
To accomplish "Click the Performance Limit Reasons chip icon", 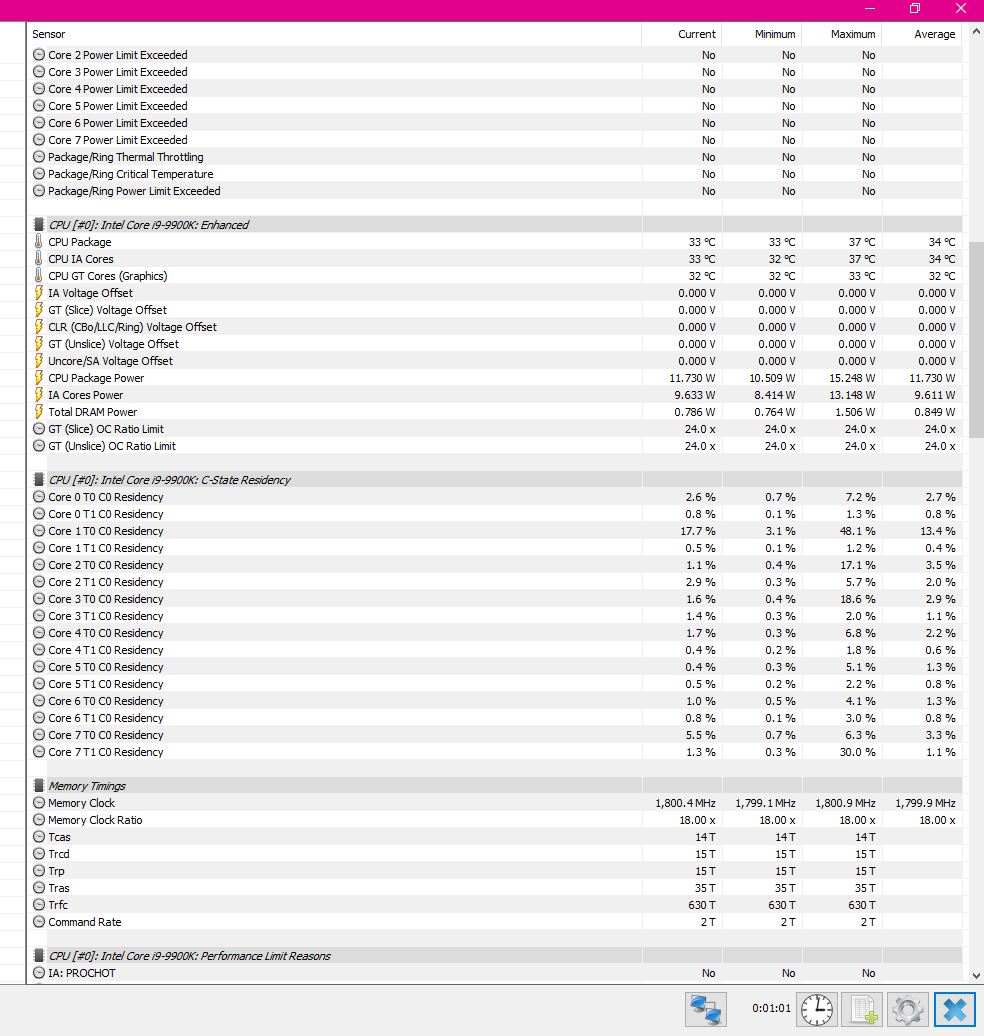I will pyautogui.click(x=39, y=955).
